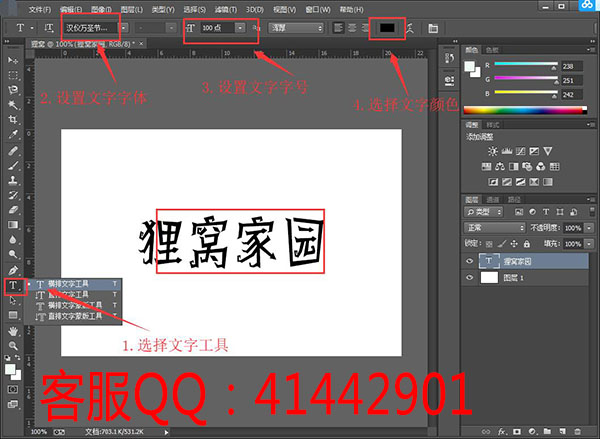Select the Lasso tool

pos(13,90)
